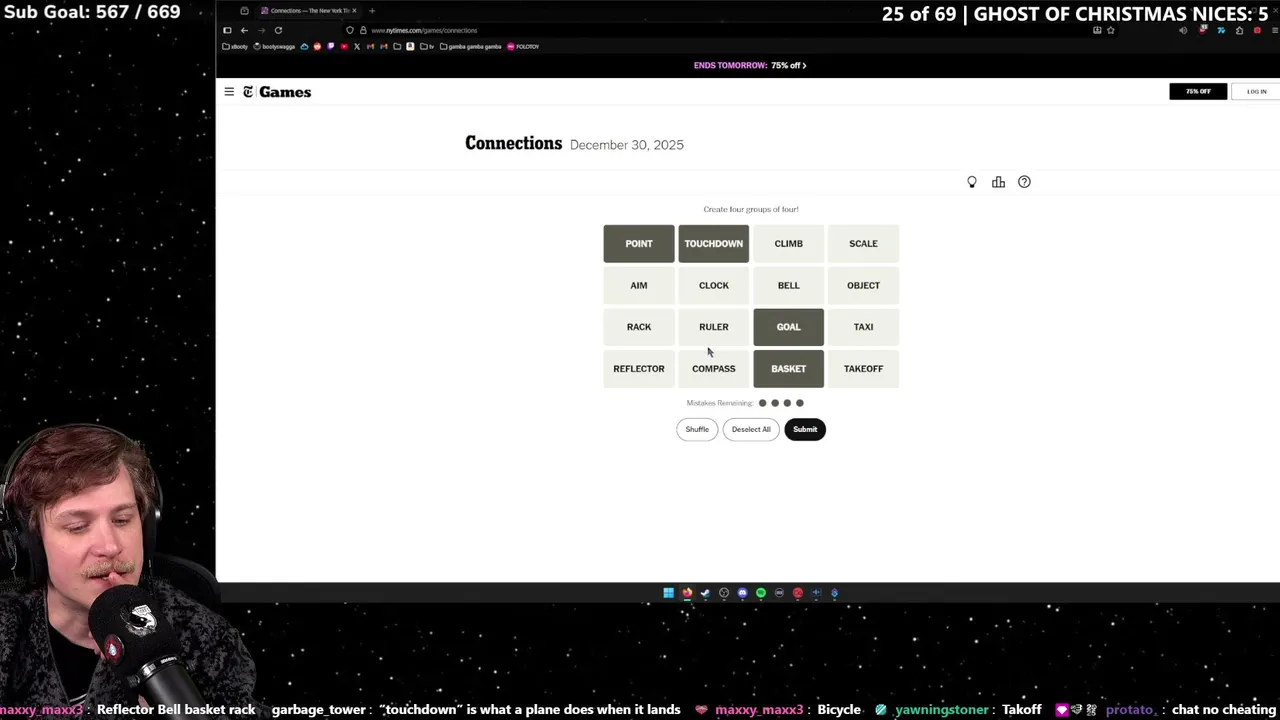Open Steam from the taskbar

705,593
